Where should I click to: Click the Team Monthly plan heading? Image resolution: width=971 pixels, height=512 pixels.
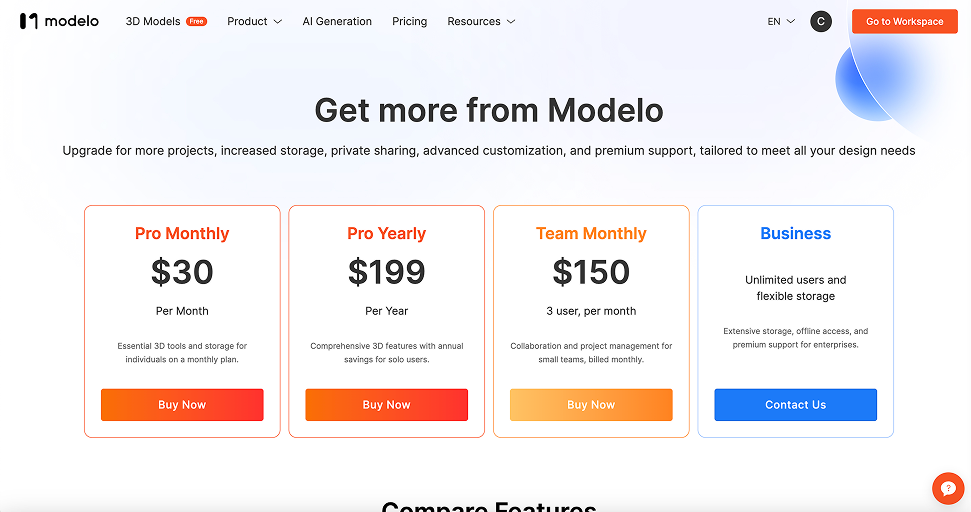591,233
